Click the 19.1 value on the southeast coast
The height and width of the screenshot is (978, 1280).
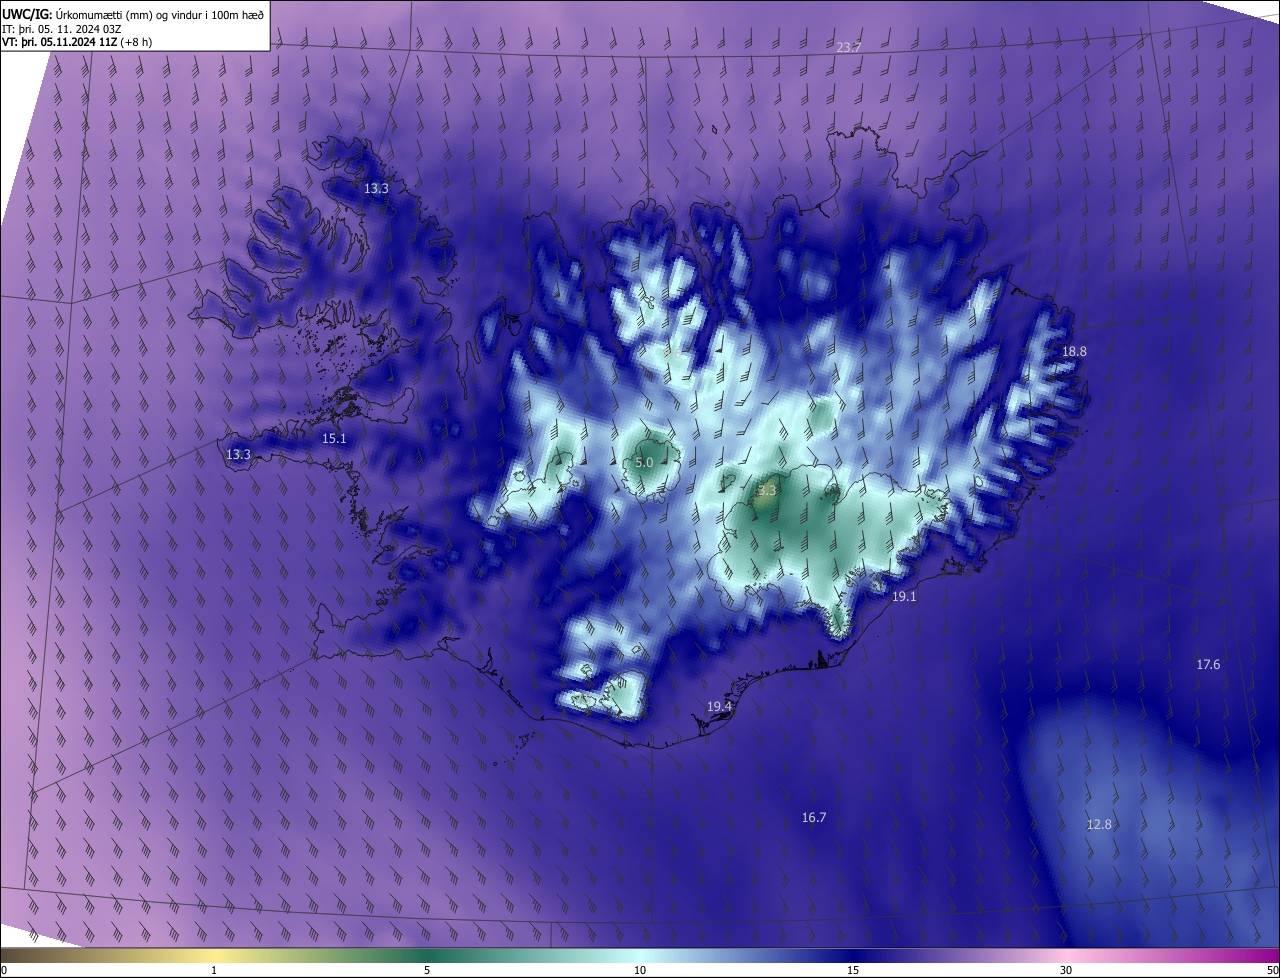904,596
